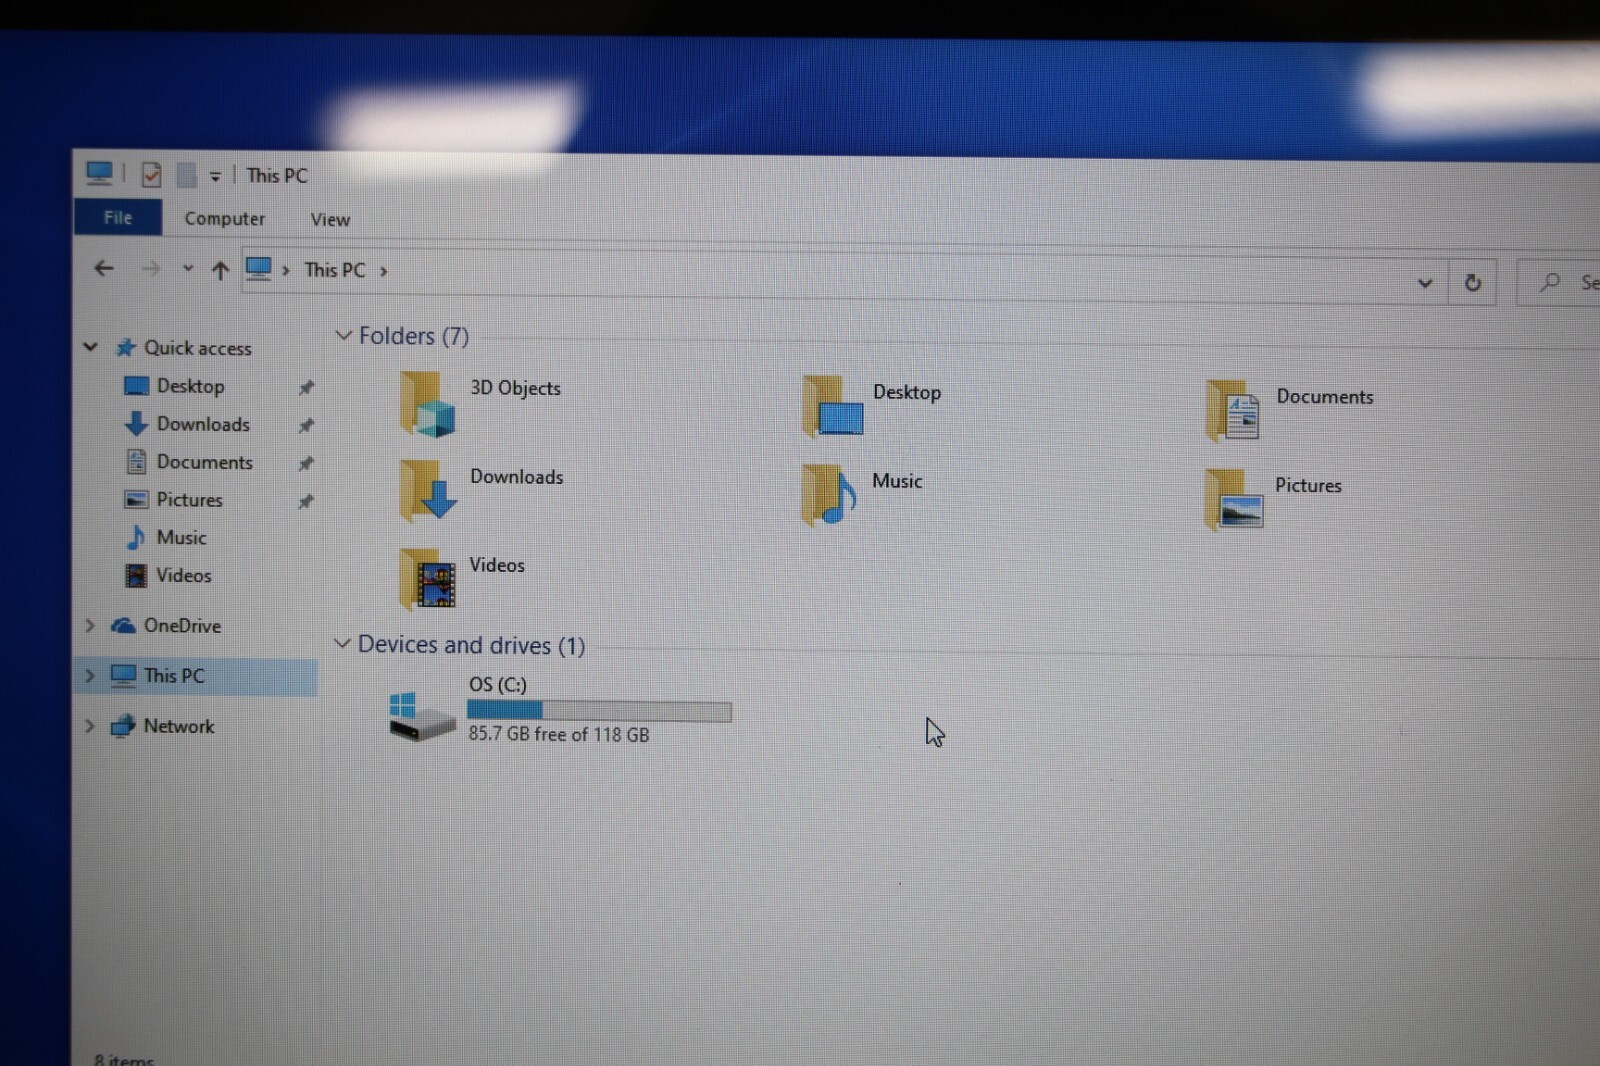
Task: Click the Videos film icon in sidebar
Action: coord(136,575)
